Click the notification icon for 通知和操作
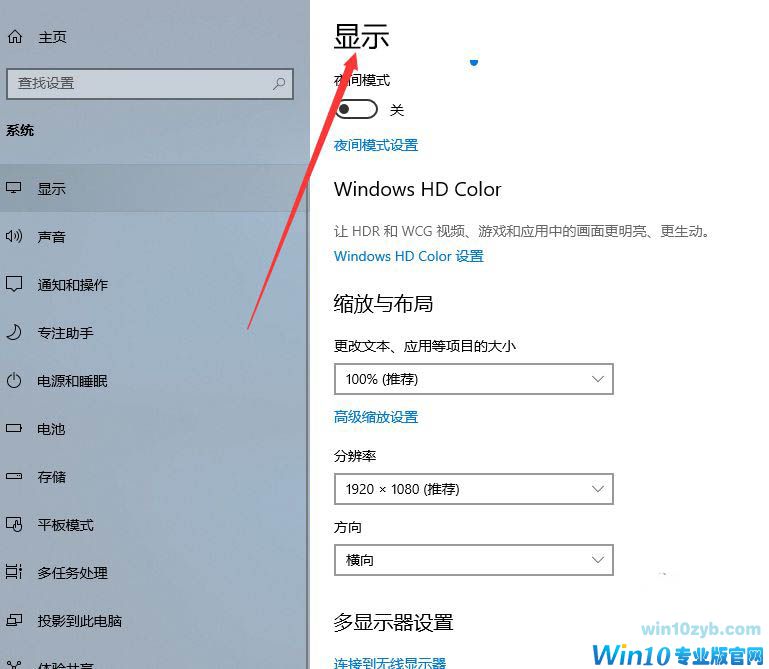 [14, 284]
